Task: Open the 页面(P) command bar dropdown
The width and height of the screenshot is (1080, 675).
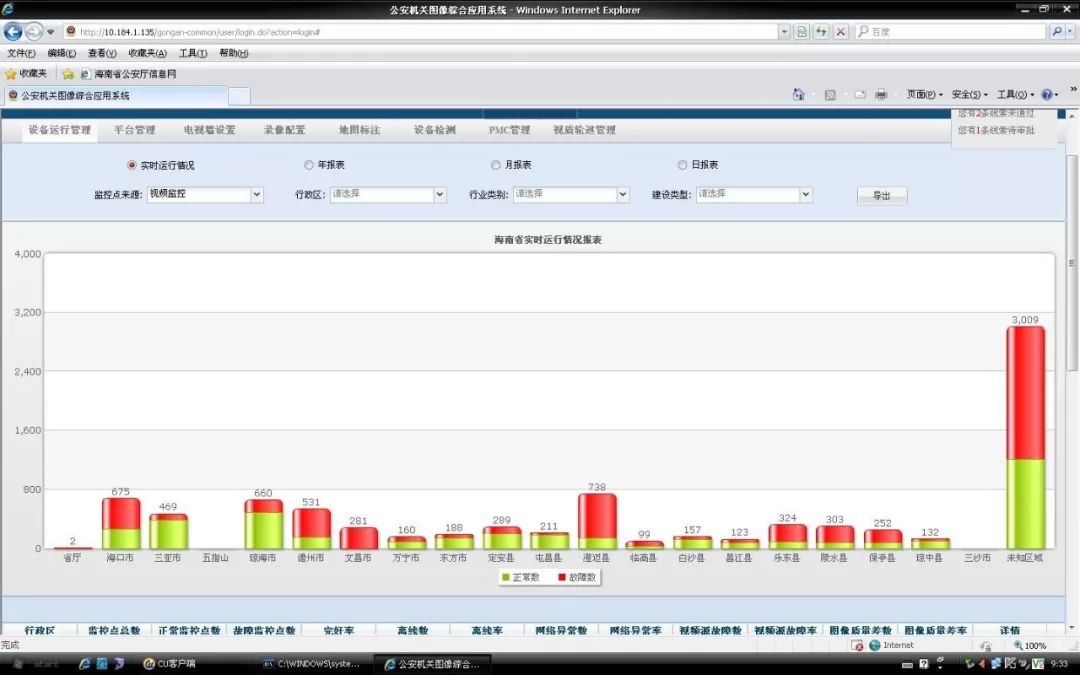Action: tap(924, 94)
